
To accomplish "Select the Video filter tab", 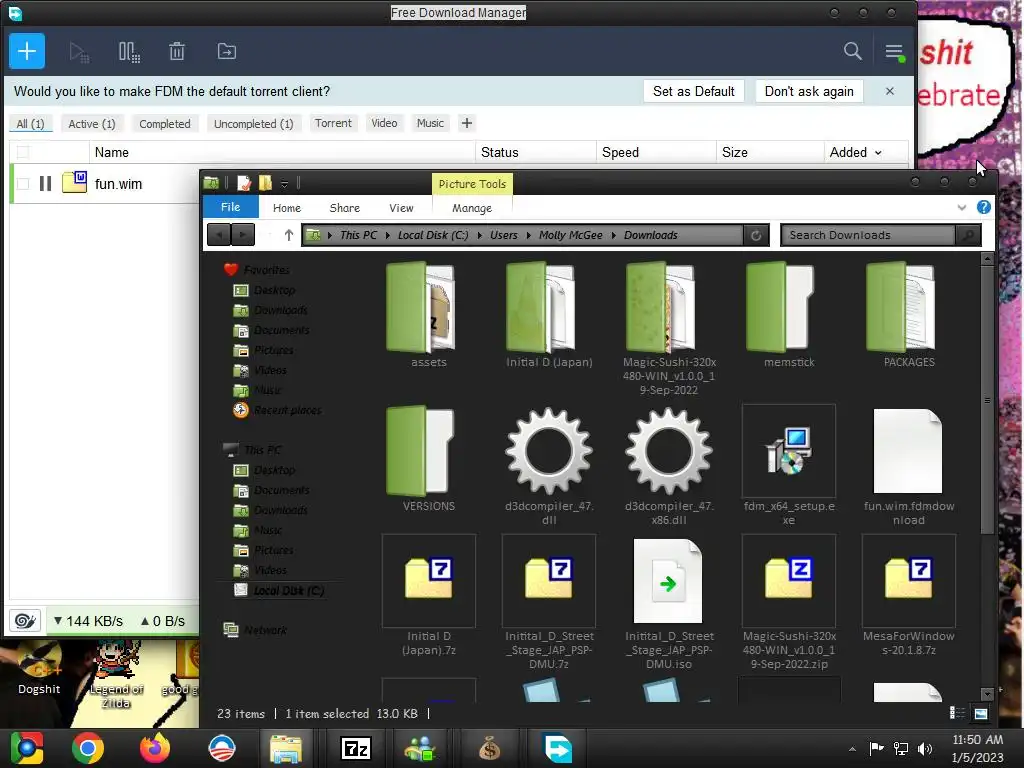I will pyautogui.click(x=384, y=123).
